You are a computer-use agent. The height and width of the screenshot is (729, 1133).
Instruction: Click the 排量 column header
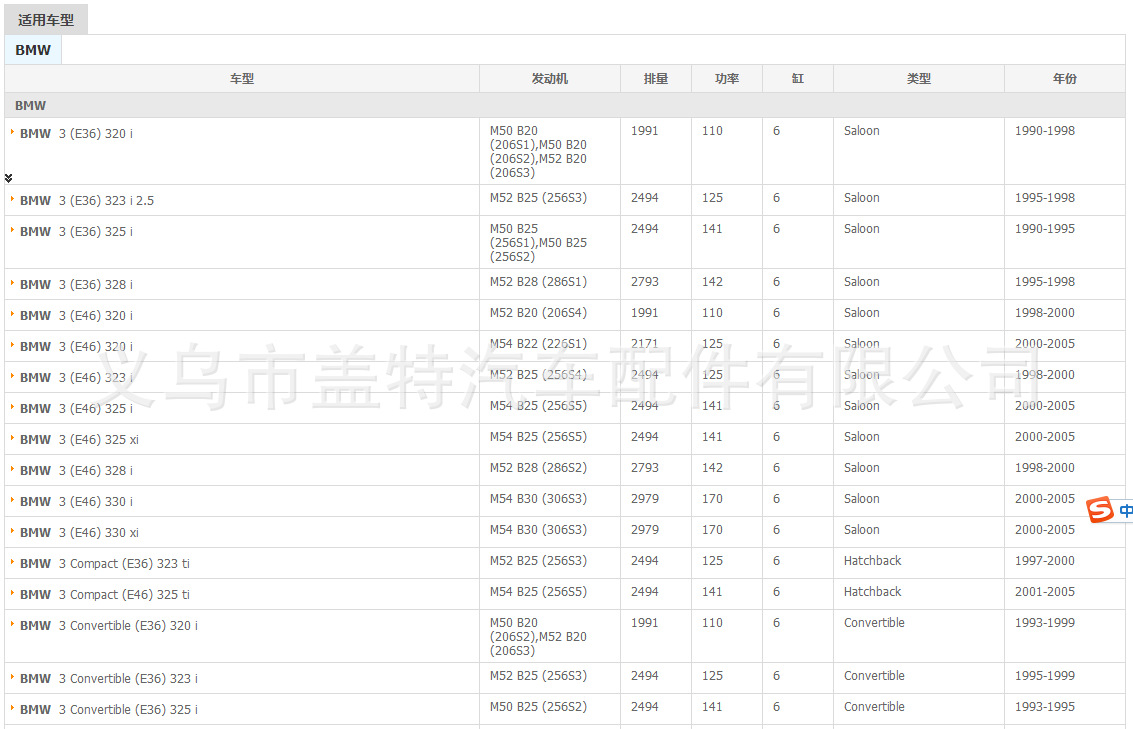(656, 79)
